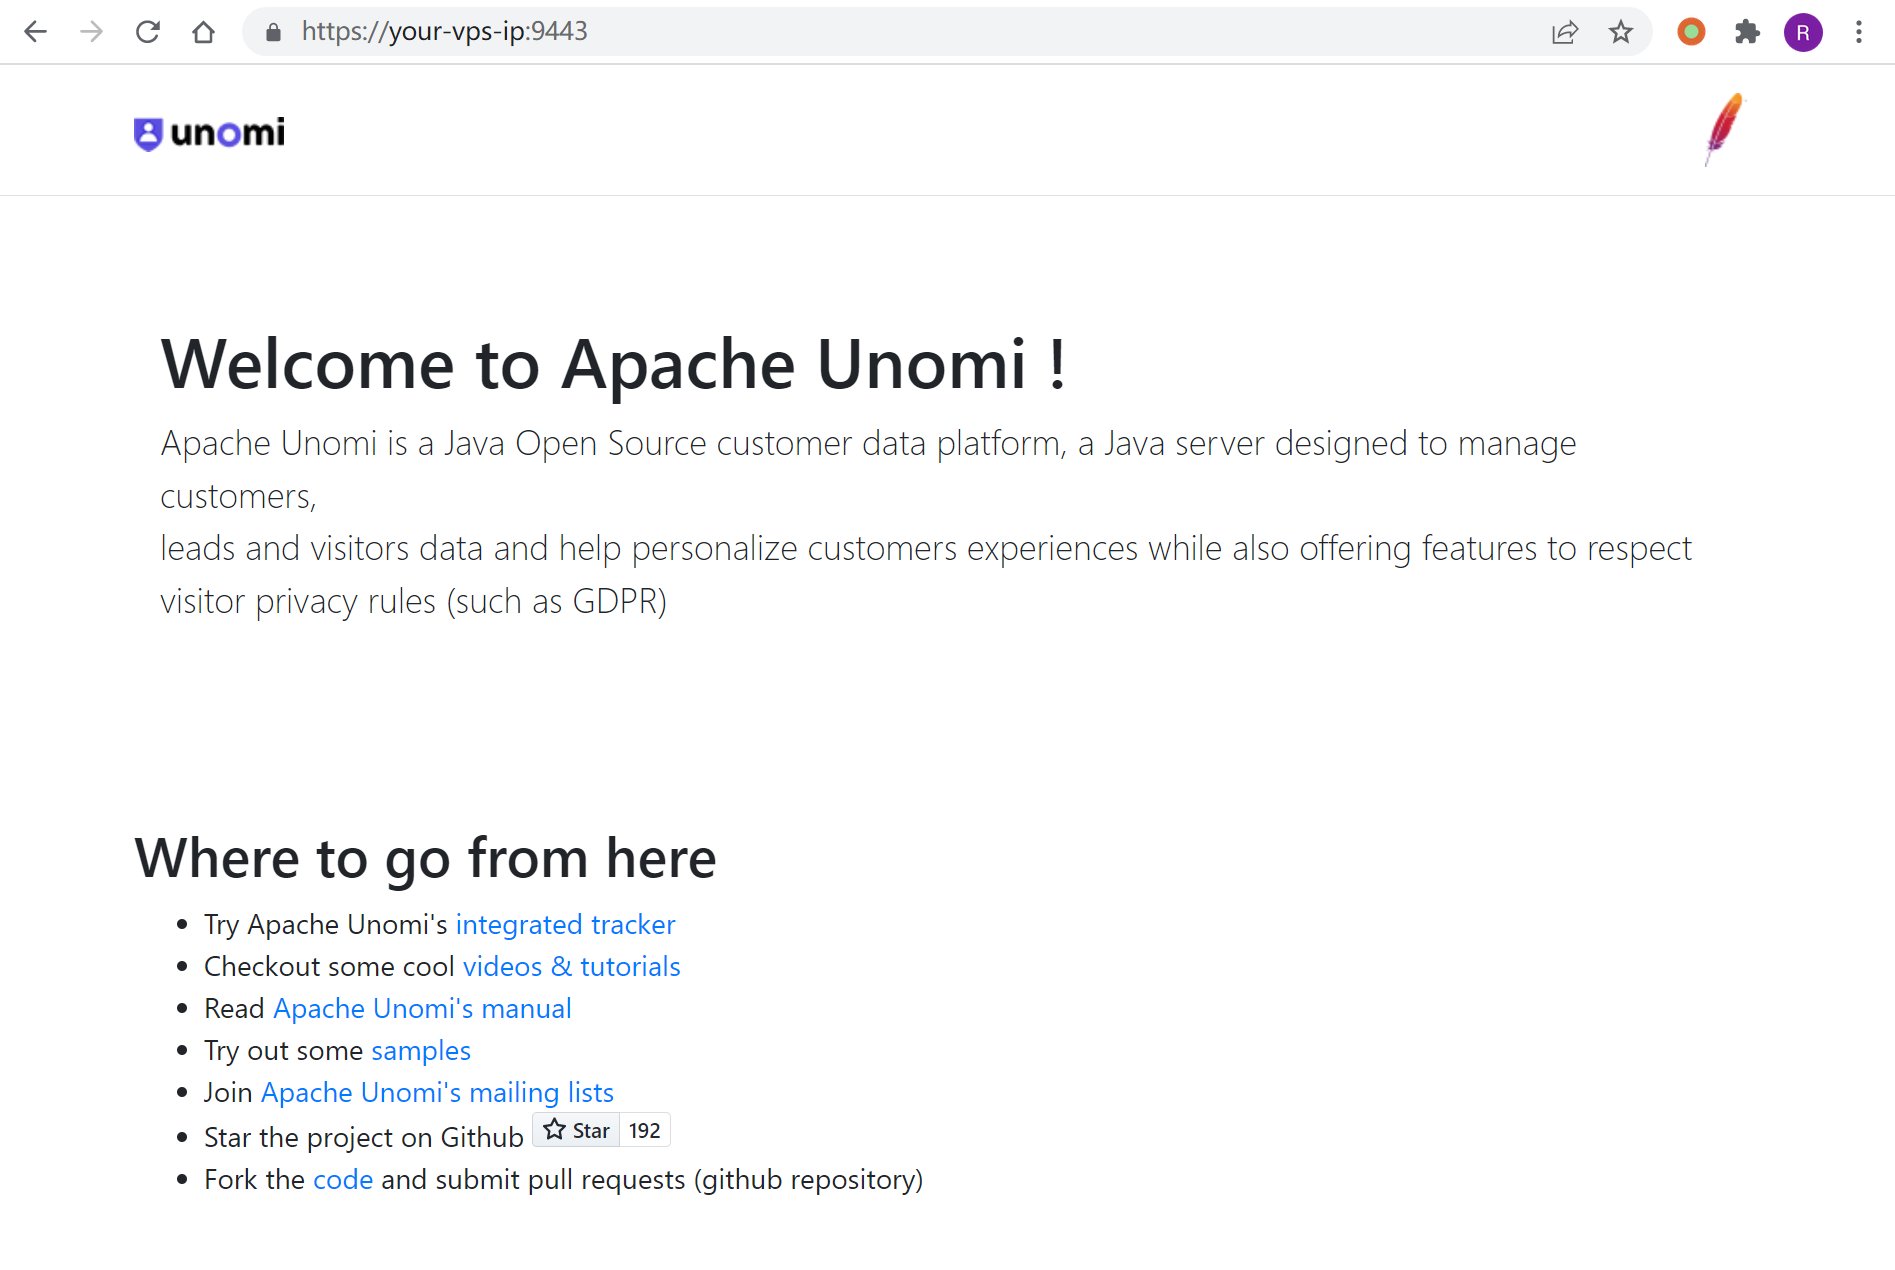
Task: Click the Unomi logo in header
Action: coord(210,133)
